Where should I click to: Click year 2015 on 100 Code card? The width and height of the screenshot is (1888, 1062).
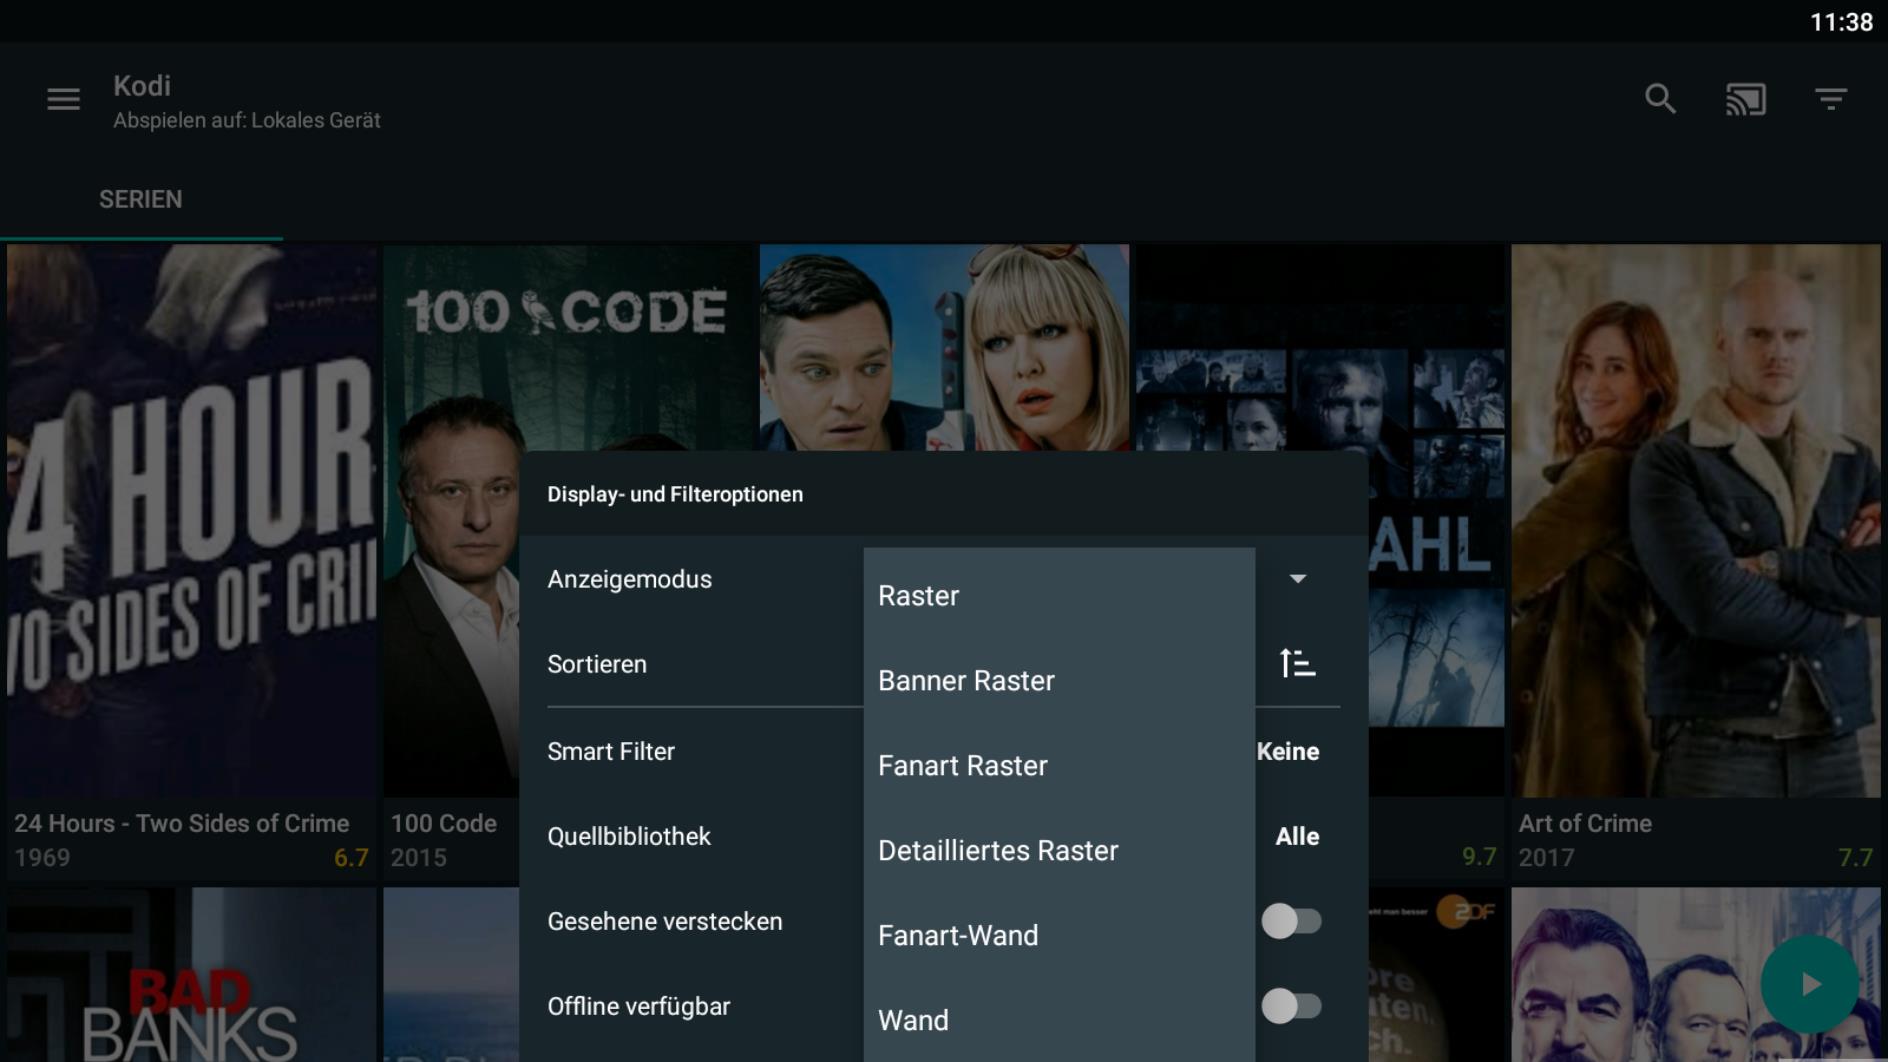coord(418,858)
